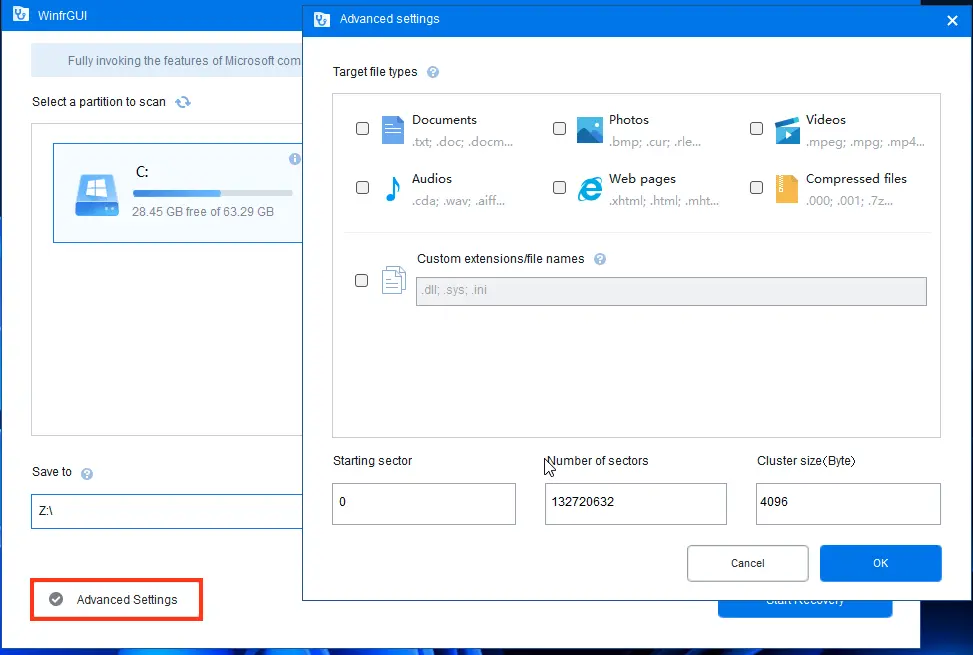Check the Custom extensions/file names checkbox

click(x=362, y=281)
